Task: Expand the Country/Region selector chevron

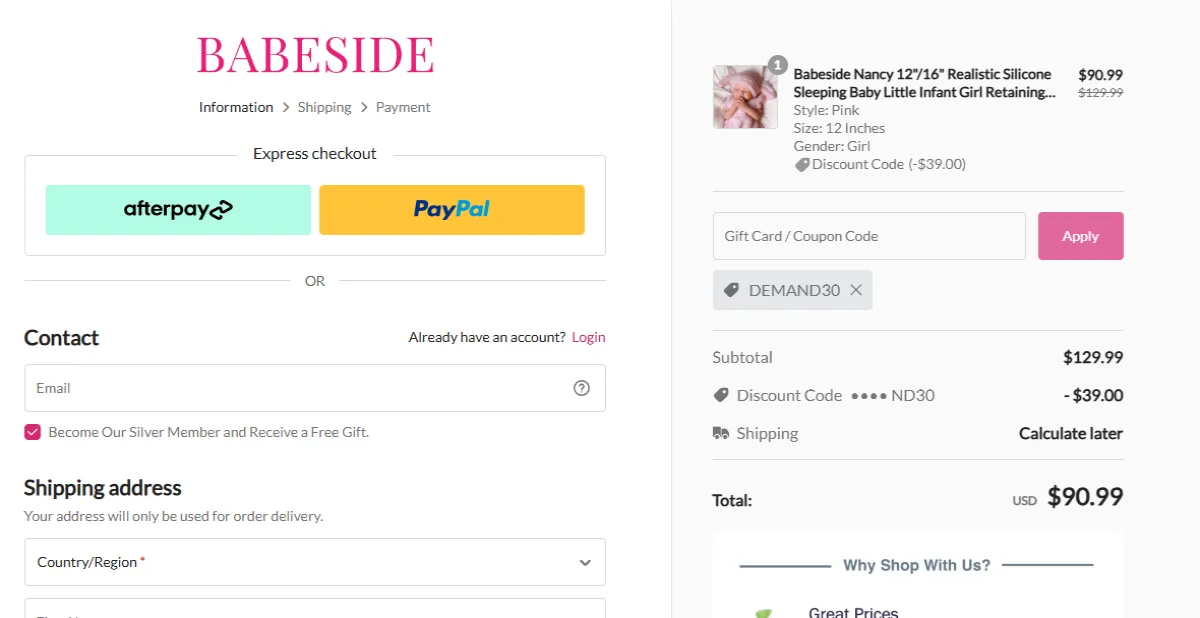Action: point(585,562)
